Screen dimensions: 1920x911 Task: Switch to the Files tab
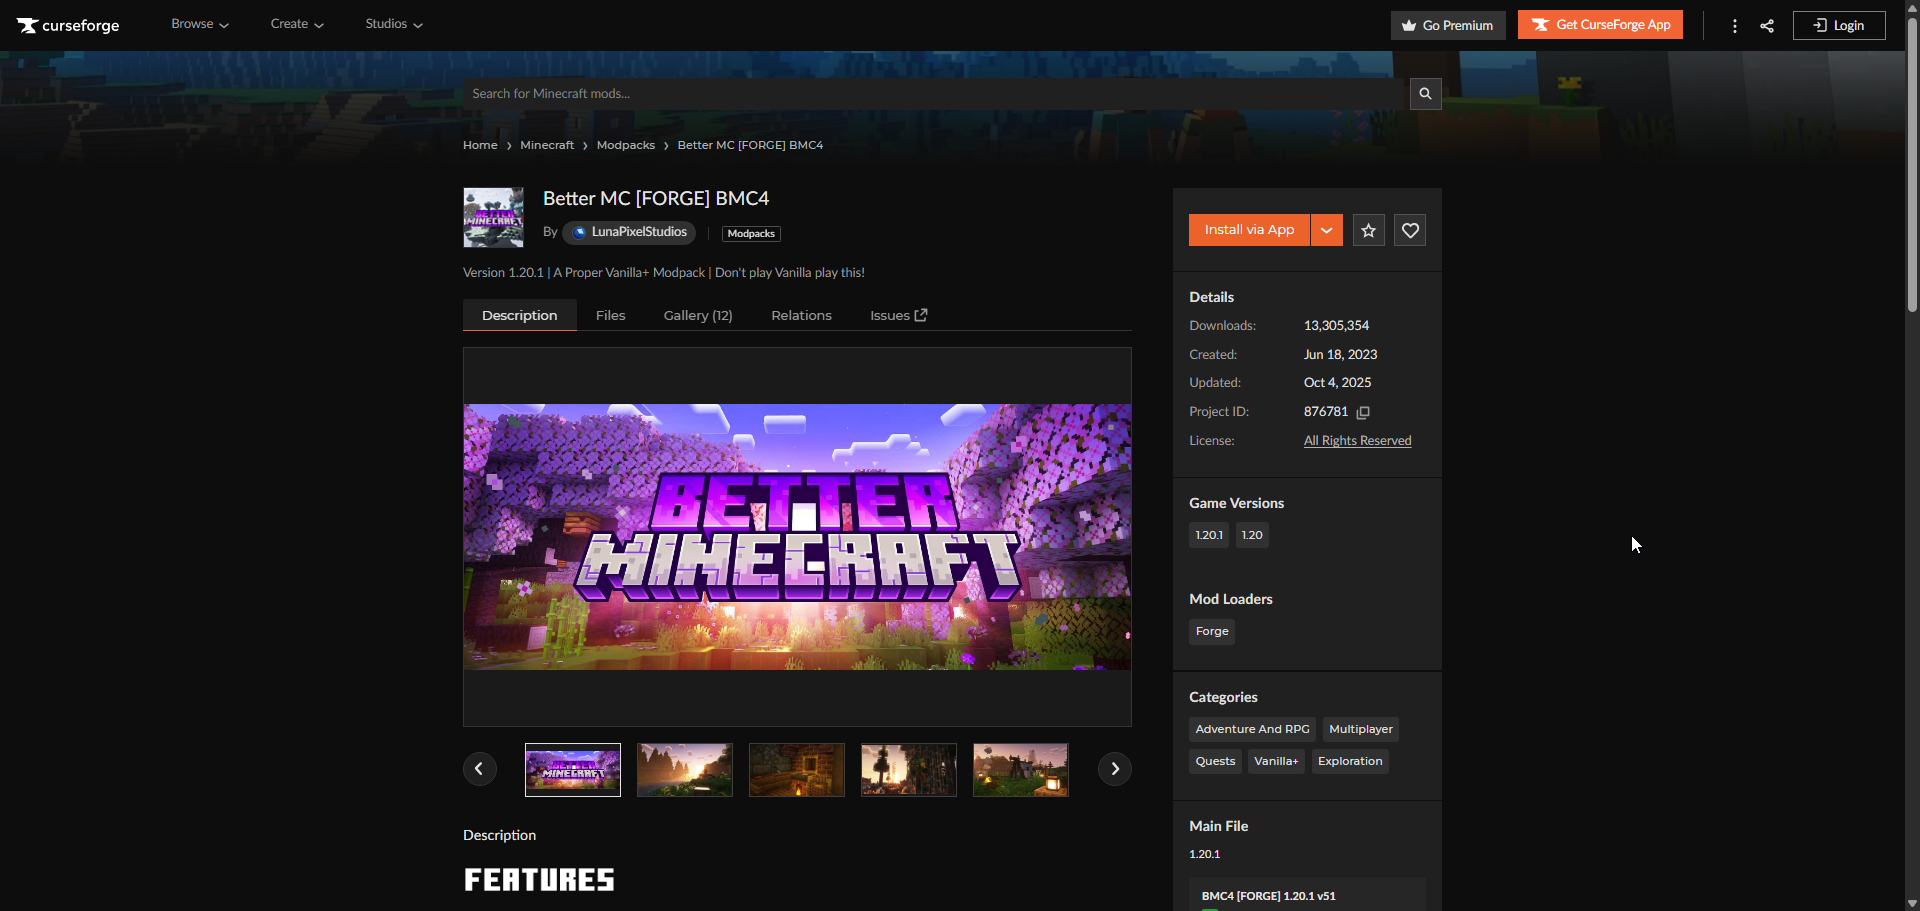[610, 316]
